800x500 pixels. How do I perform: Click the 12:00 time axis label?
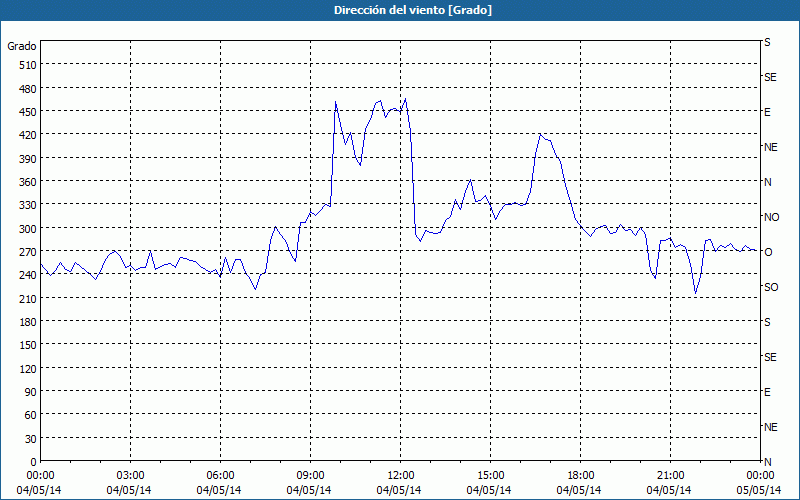pos(401,475)
